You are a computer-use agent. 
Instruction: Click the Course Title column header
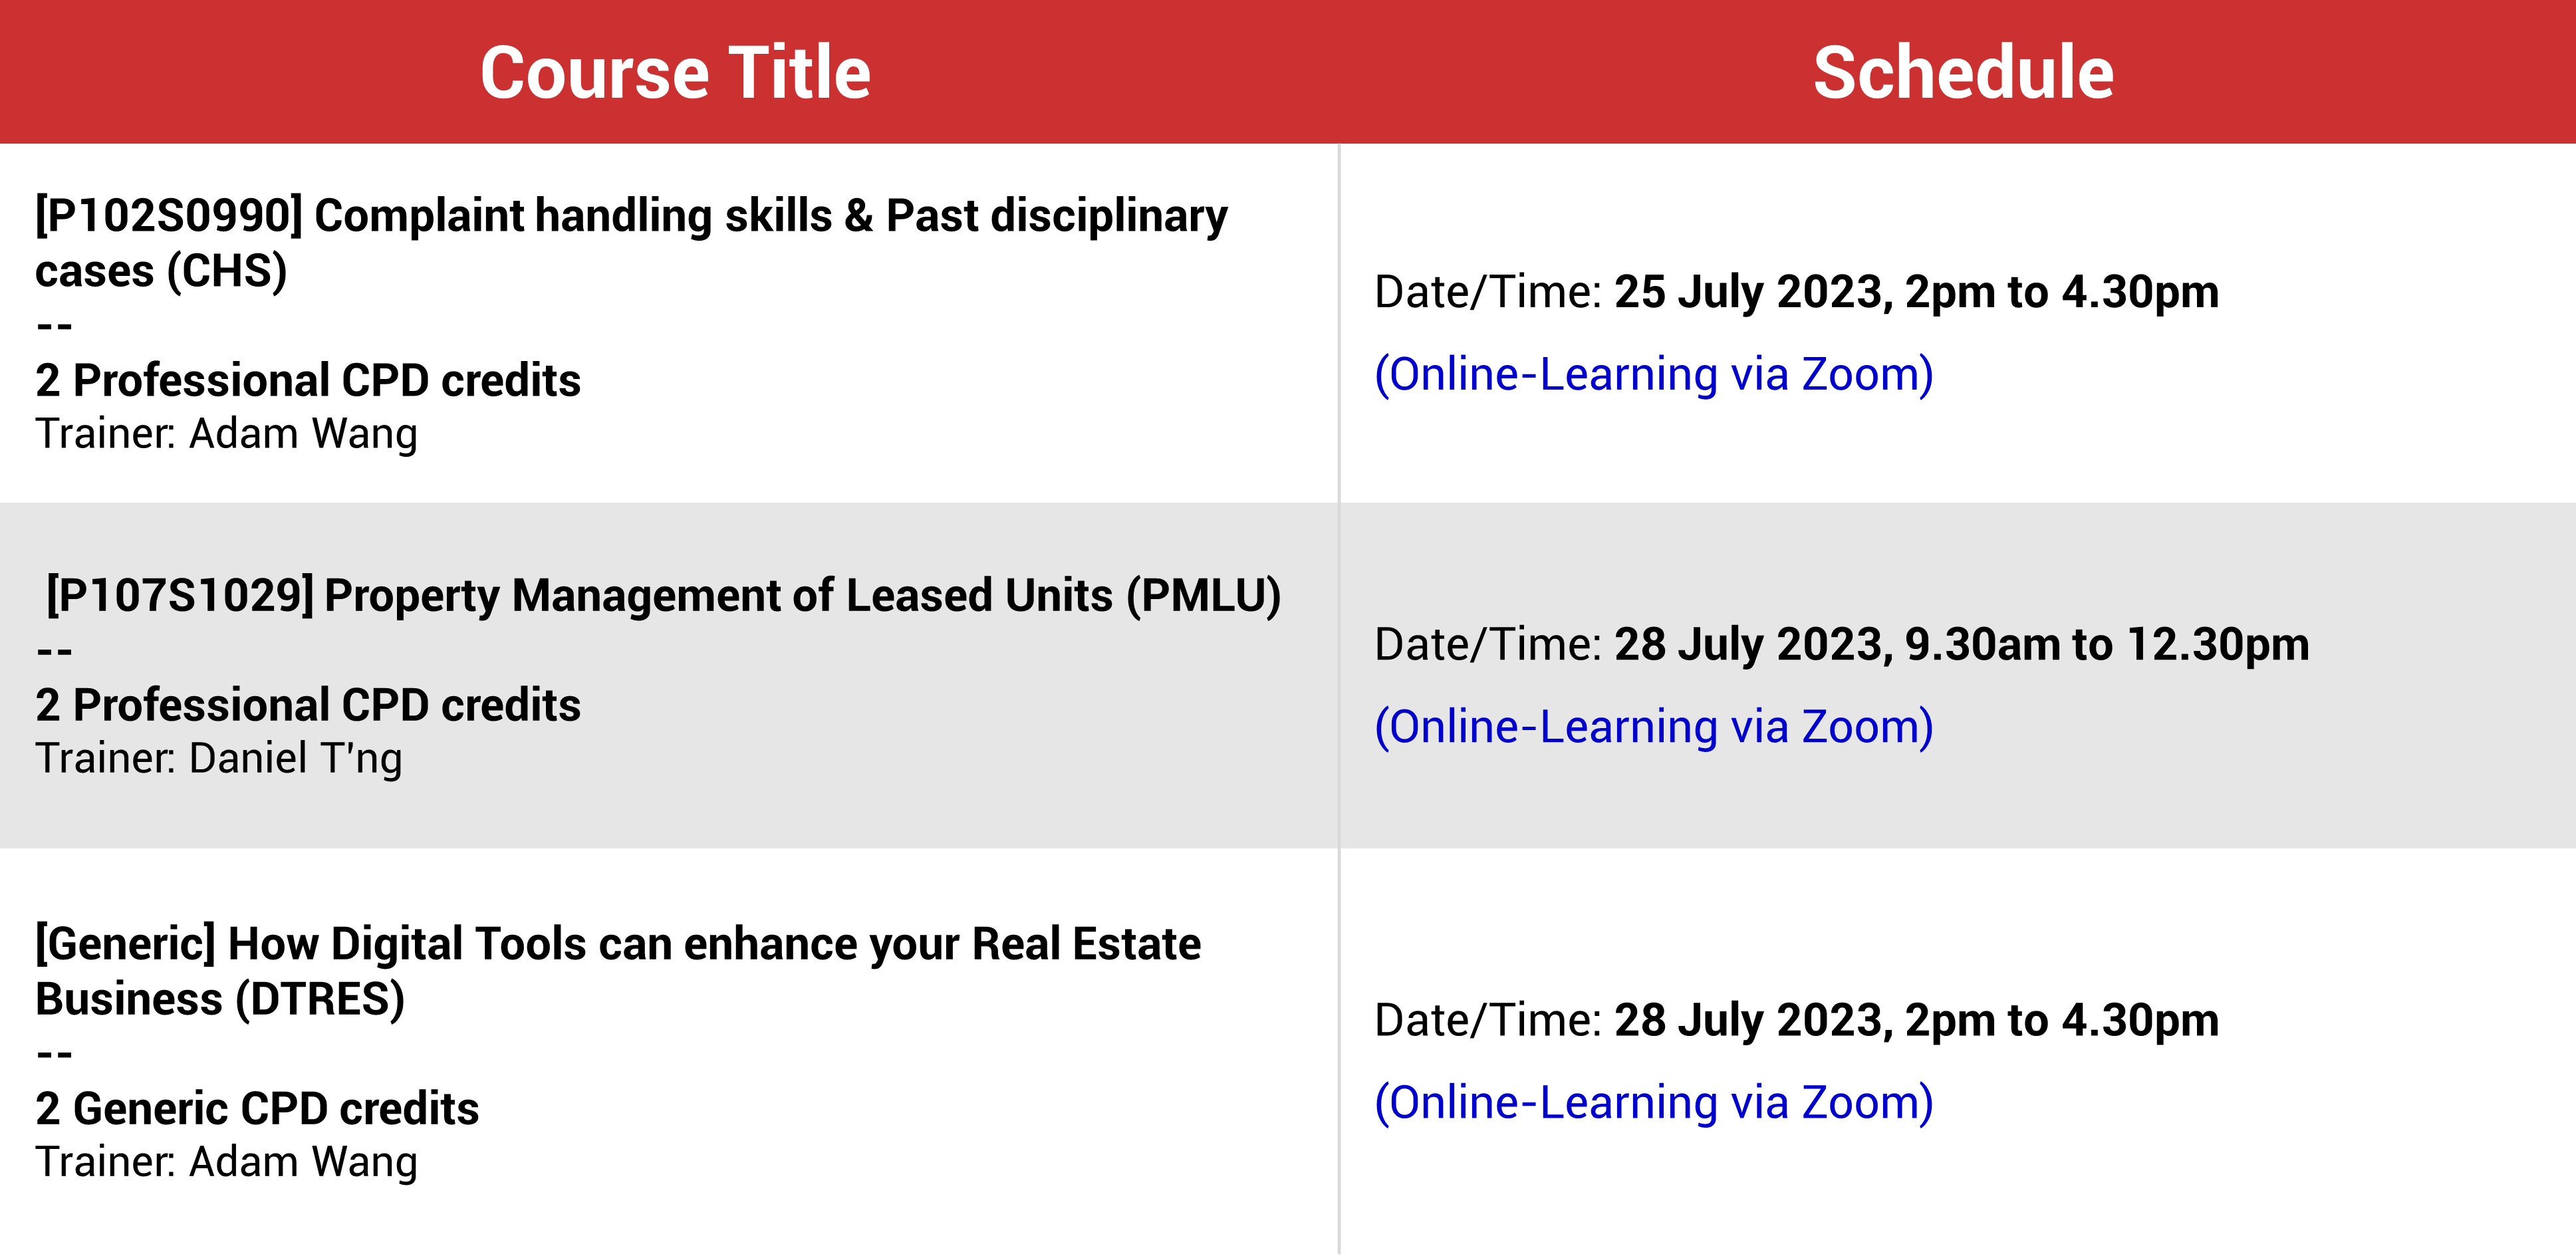(675, 72)
